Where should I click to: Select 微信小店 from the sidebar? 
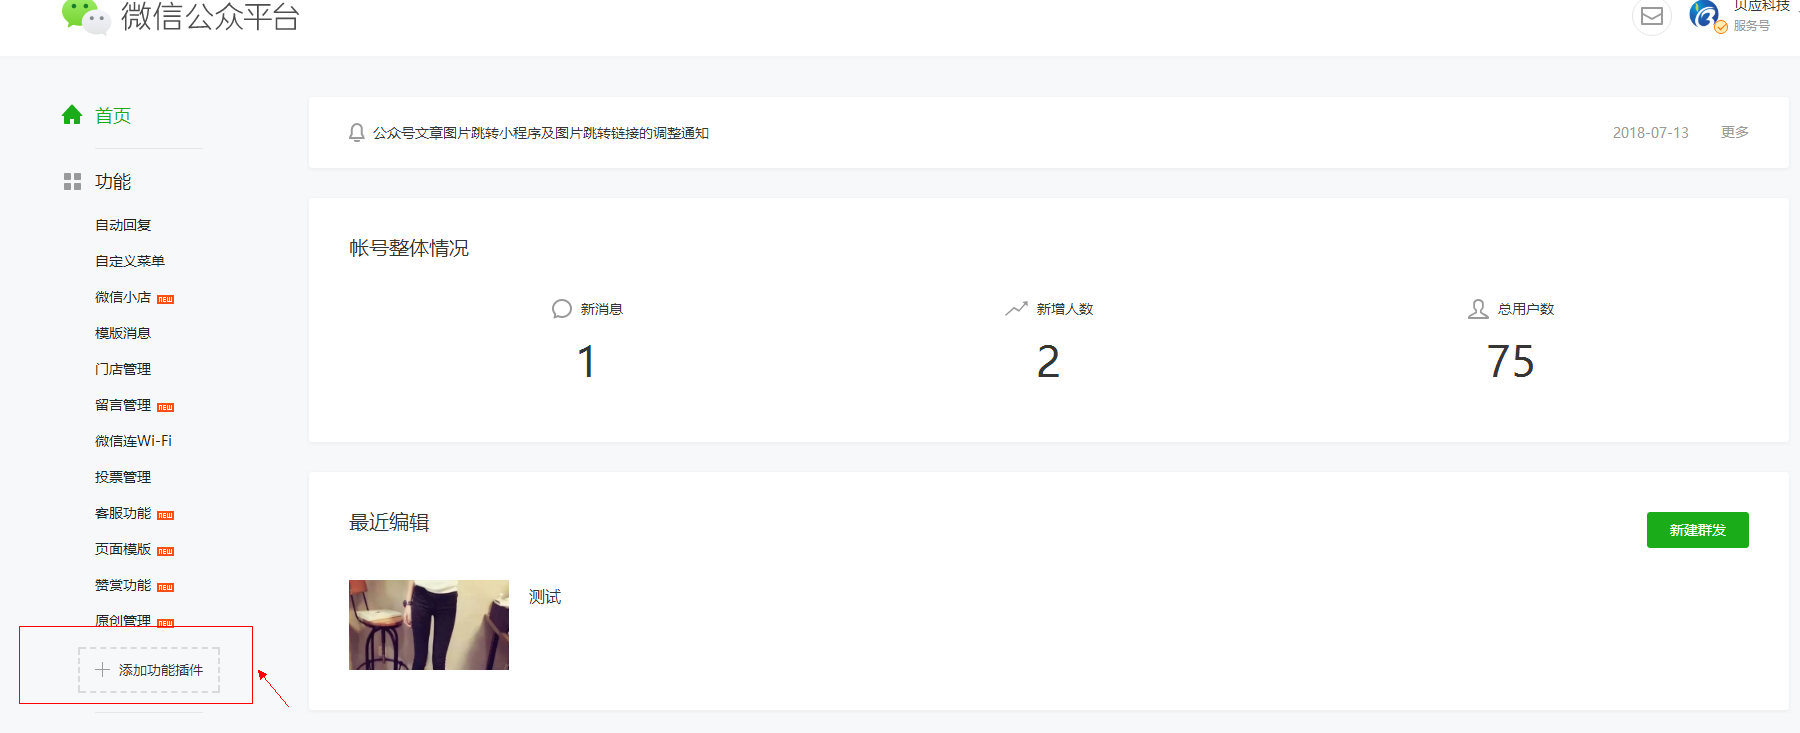pos(123,297)
